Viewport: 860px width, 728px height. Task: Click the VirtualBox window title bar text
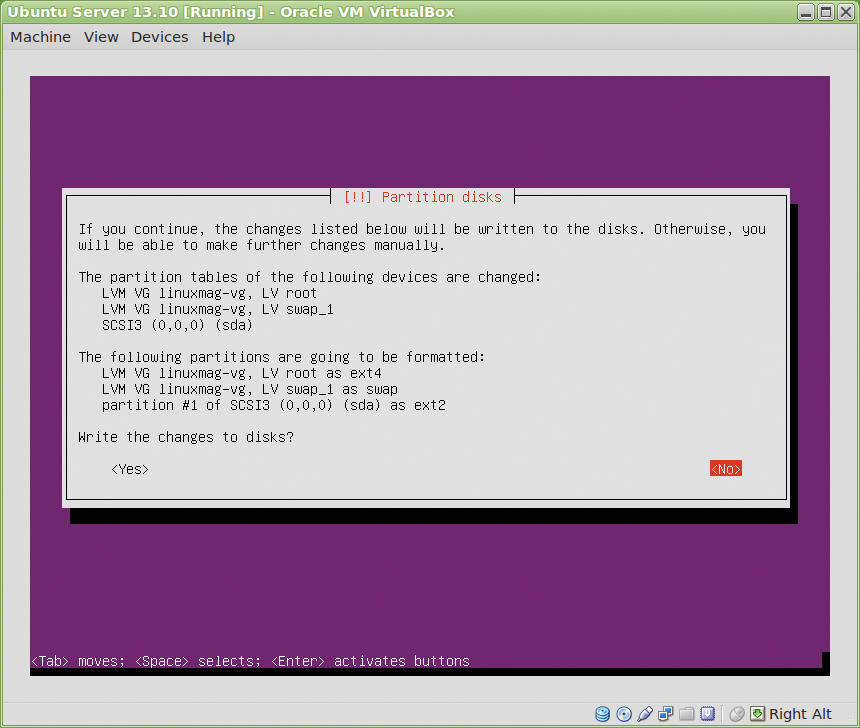pos(230,12)
